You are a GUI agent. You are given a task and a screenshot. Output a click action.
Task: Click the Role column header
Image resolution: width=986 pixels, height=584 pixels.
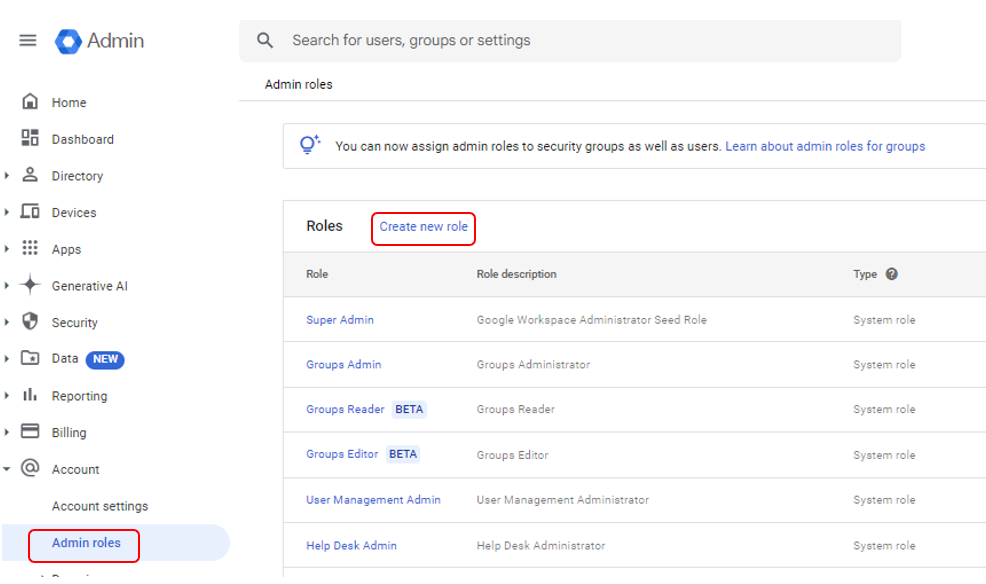click(x=317, y=274)
